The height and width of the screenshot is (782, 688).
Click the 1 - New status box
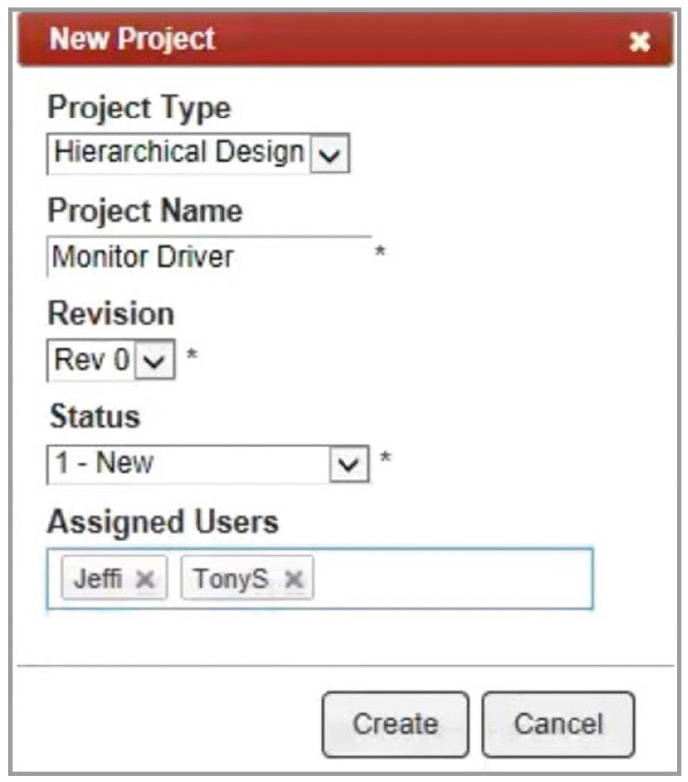188,464
